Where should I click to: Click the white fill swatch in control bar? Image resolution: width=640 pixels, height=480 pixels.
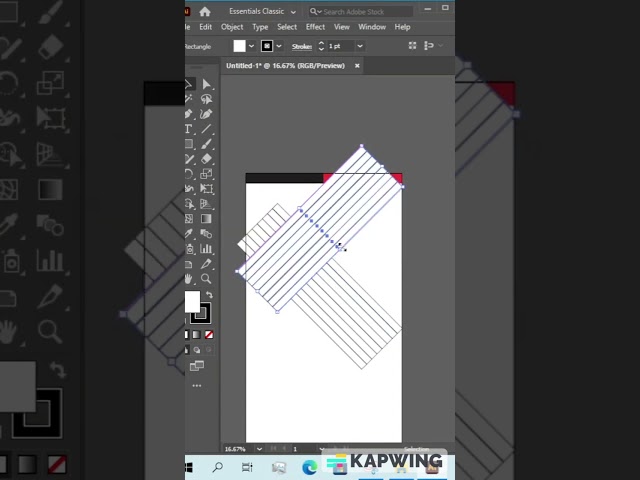[240, 46]
